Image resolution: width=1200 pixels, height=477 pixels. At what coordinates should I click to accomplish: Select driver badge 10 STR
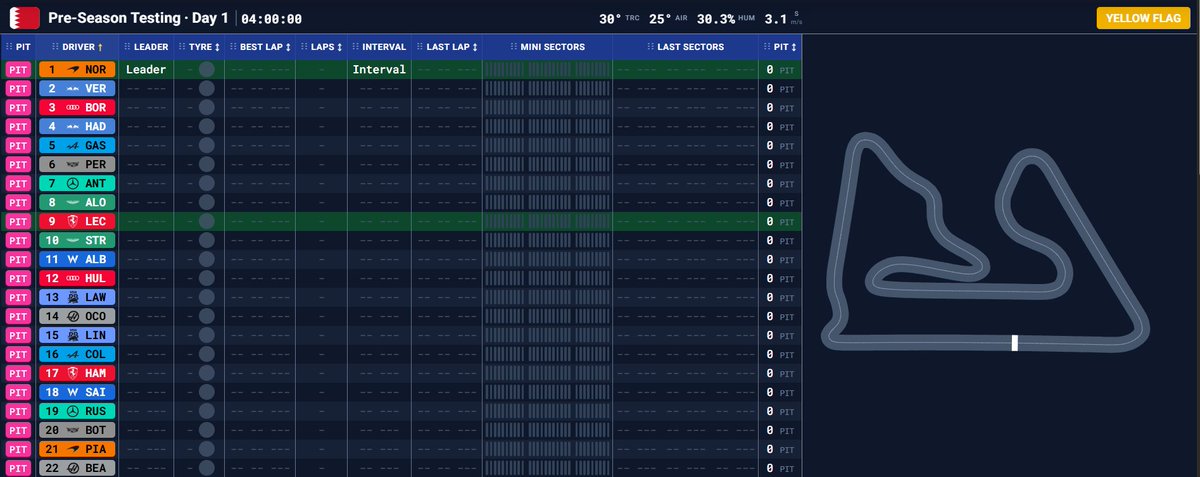[76, 240]
